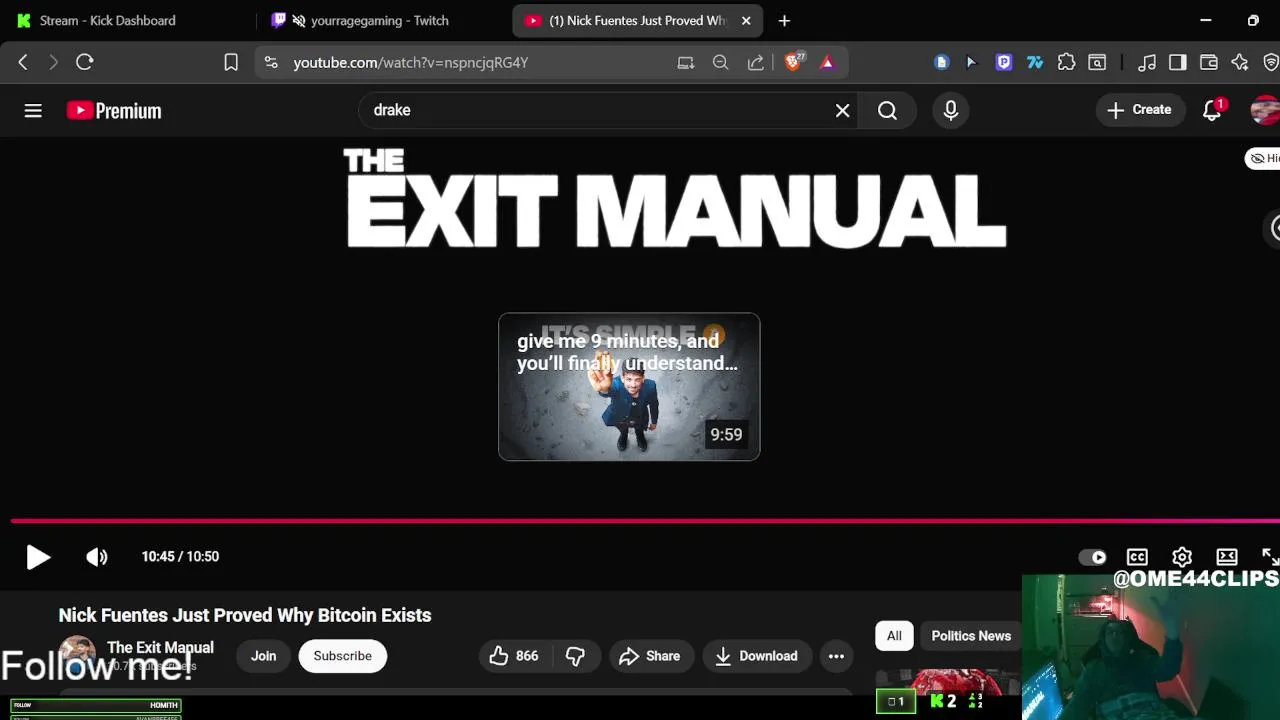Mute the video volume
Viewport: 1280px width, 720px height.
coord(97,557)
